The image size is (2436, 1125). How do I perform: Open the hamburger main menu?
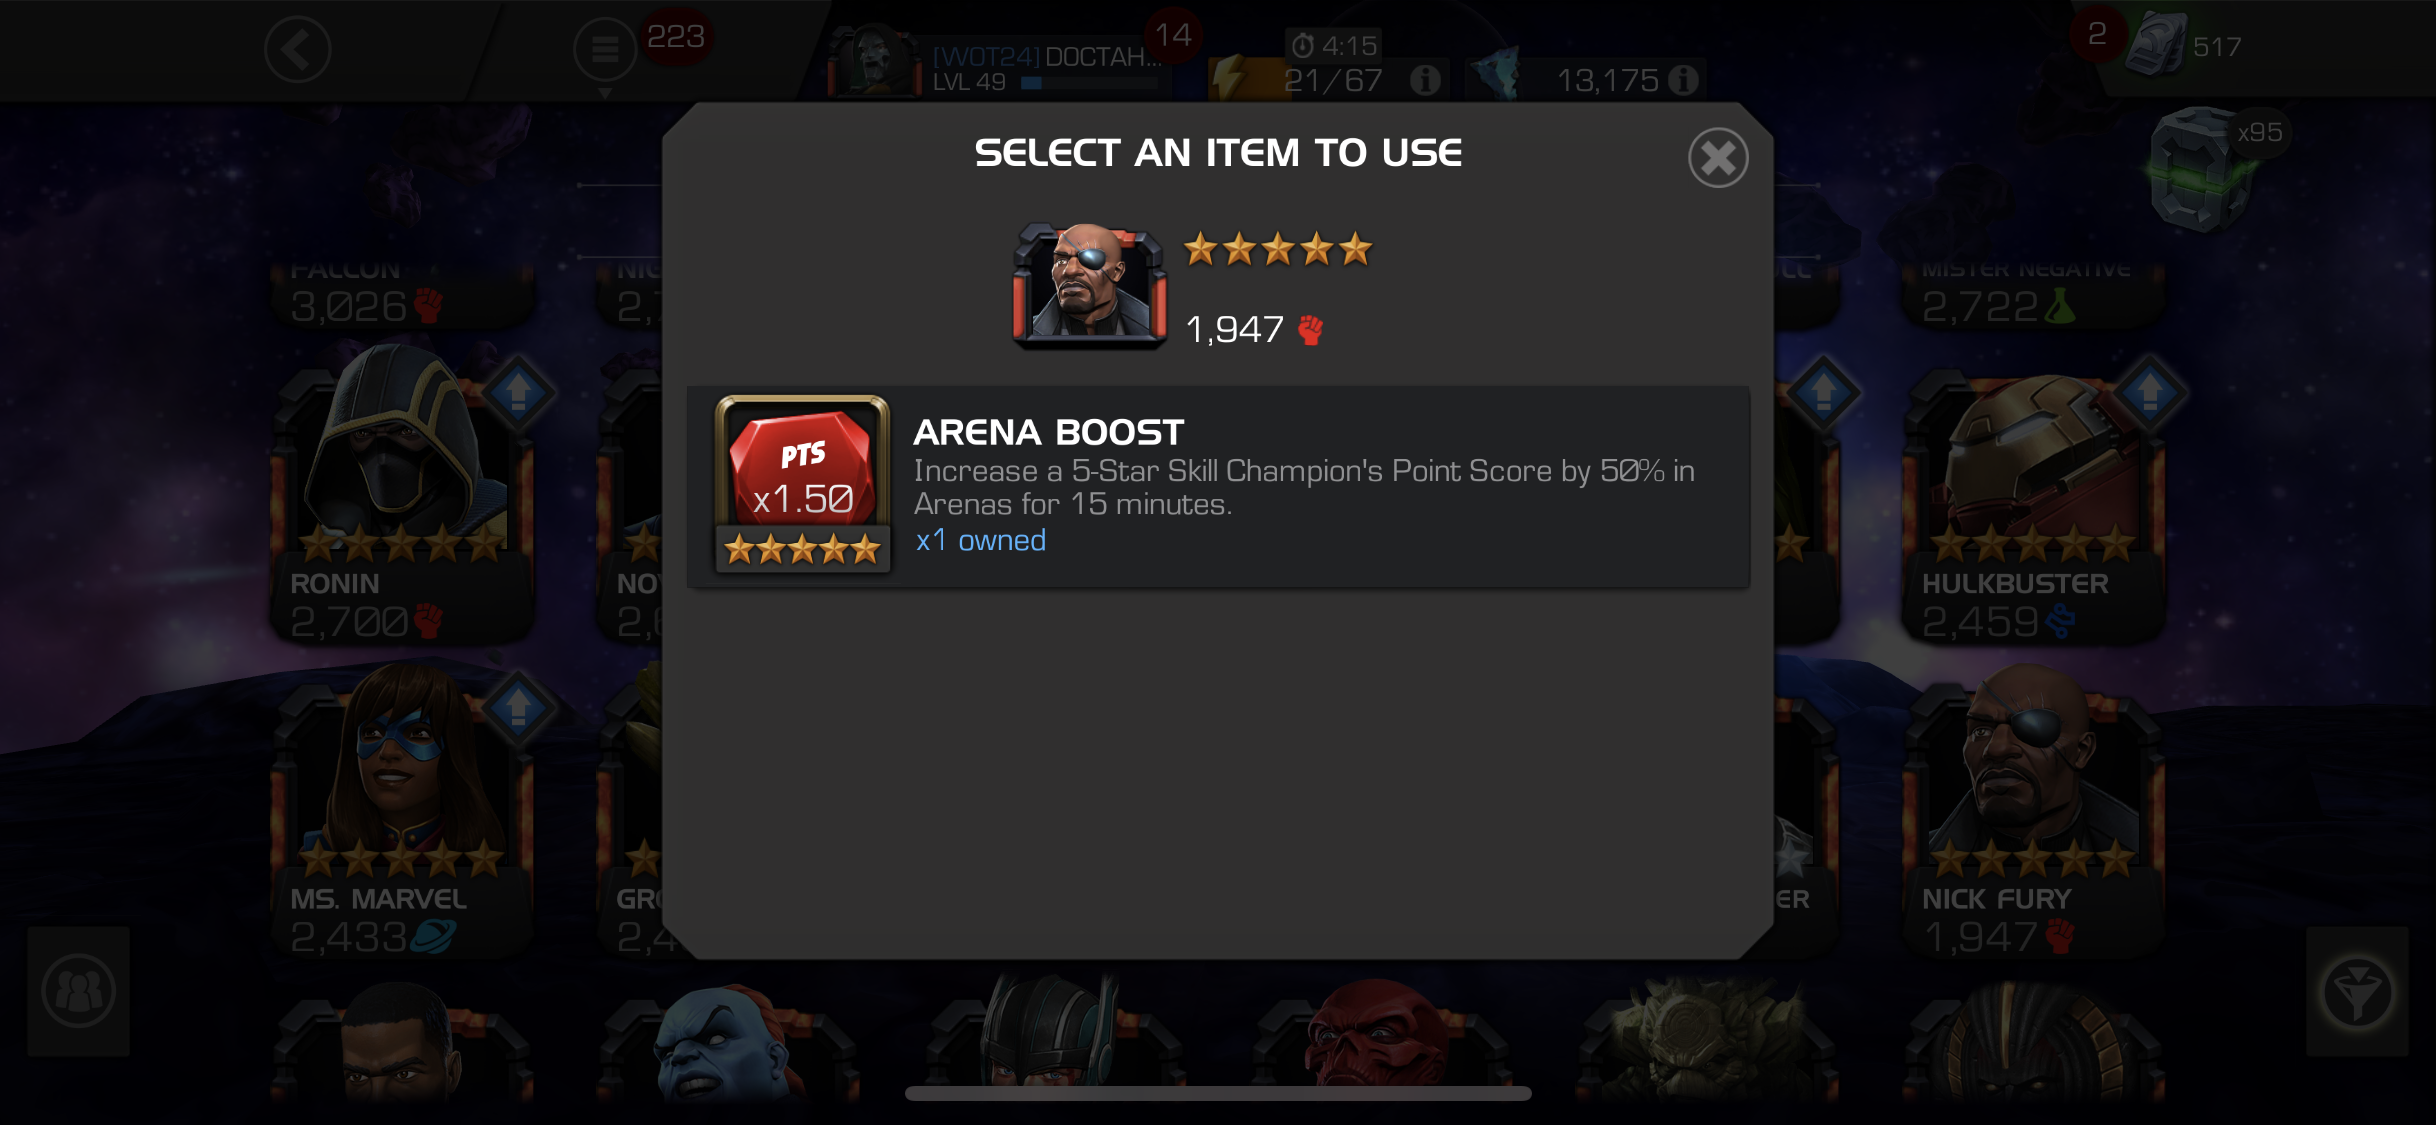pyautogui.click(x=605, y=50)
